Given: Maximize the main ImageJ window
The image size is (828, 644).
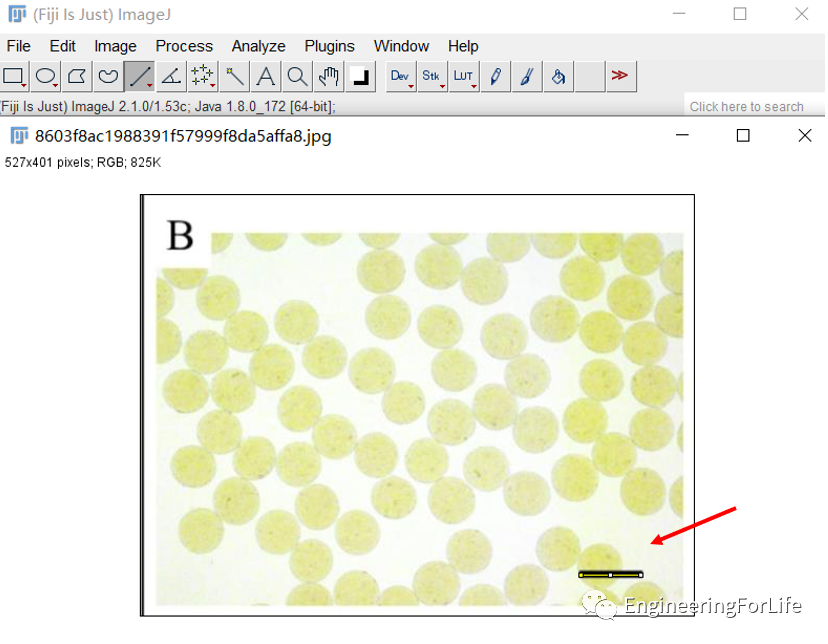Looking at the screenshot, I should pos(740,14).
